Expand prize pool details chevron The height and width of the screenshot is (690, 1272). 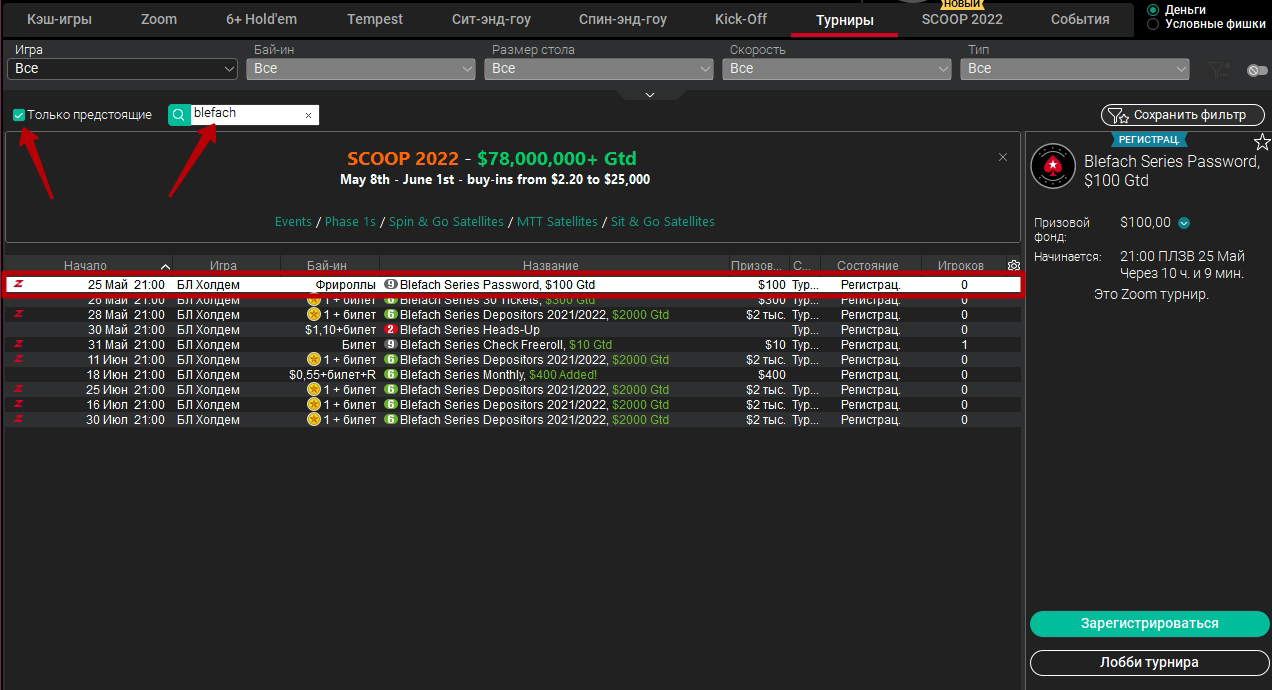pyautogui.click(x=1184, y=223)
